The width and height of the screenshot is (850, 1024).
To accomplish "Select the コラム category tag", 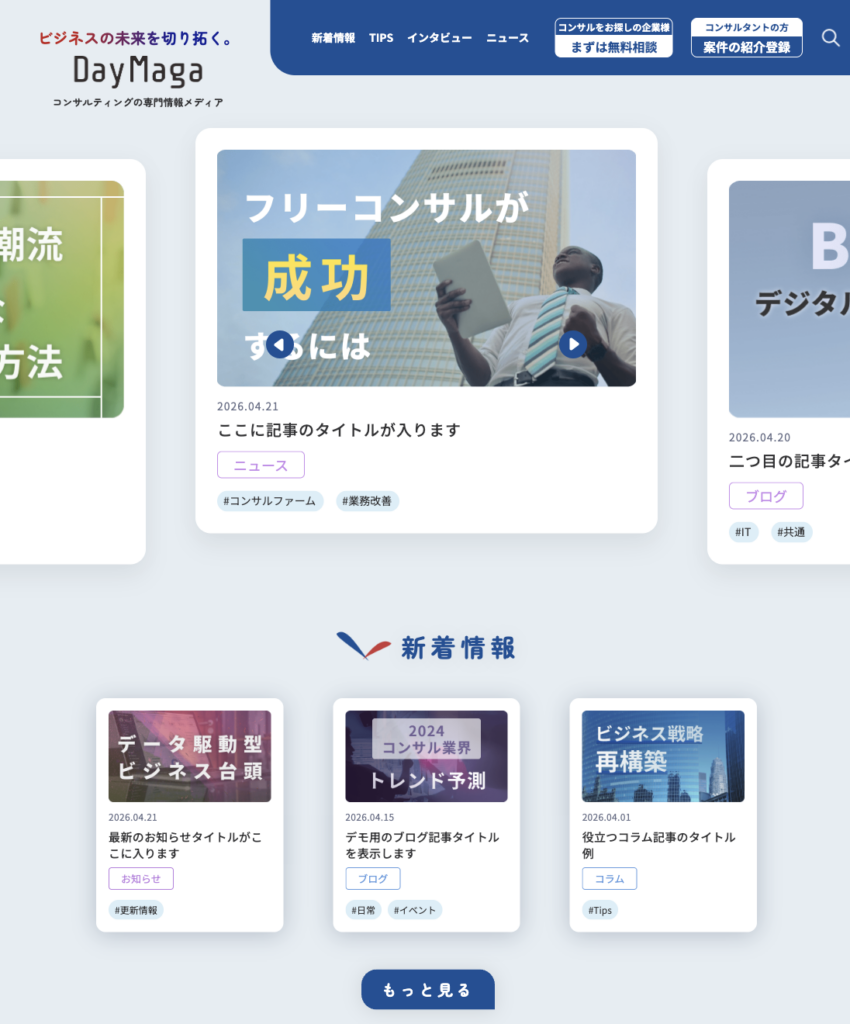I will click(x=609, y=878).
